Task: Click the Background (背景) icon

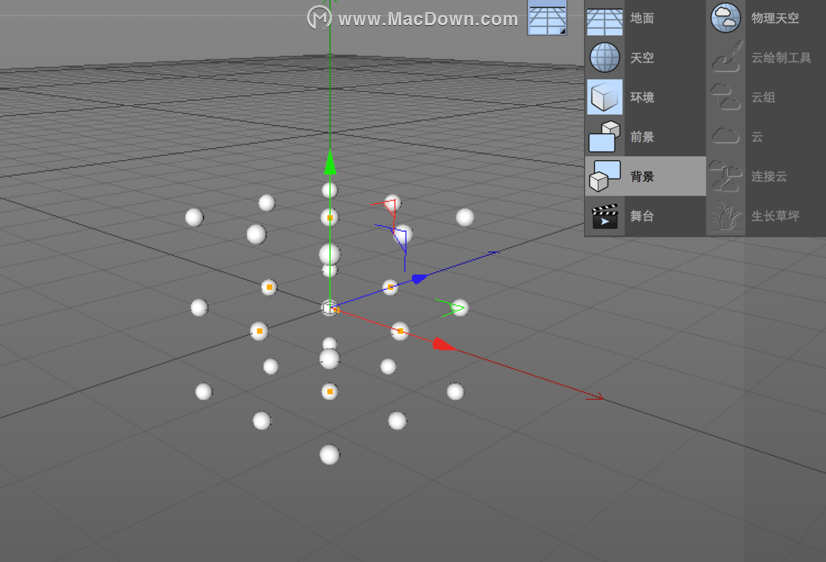Action: (604, 176)
